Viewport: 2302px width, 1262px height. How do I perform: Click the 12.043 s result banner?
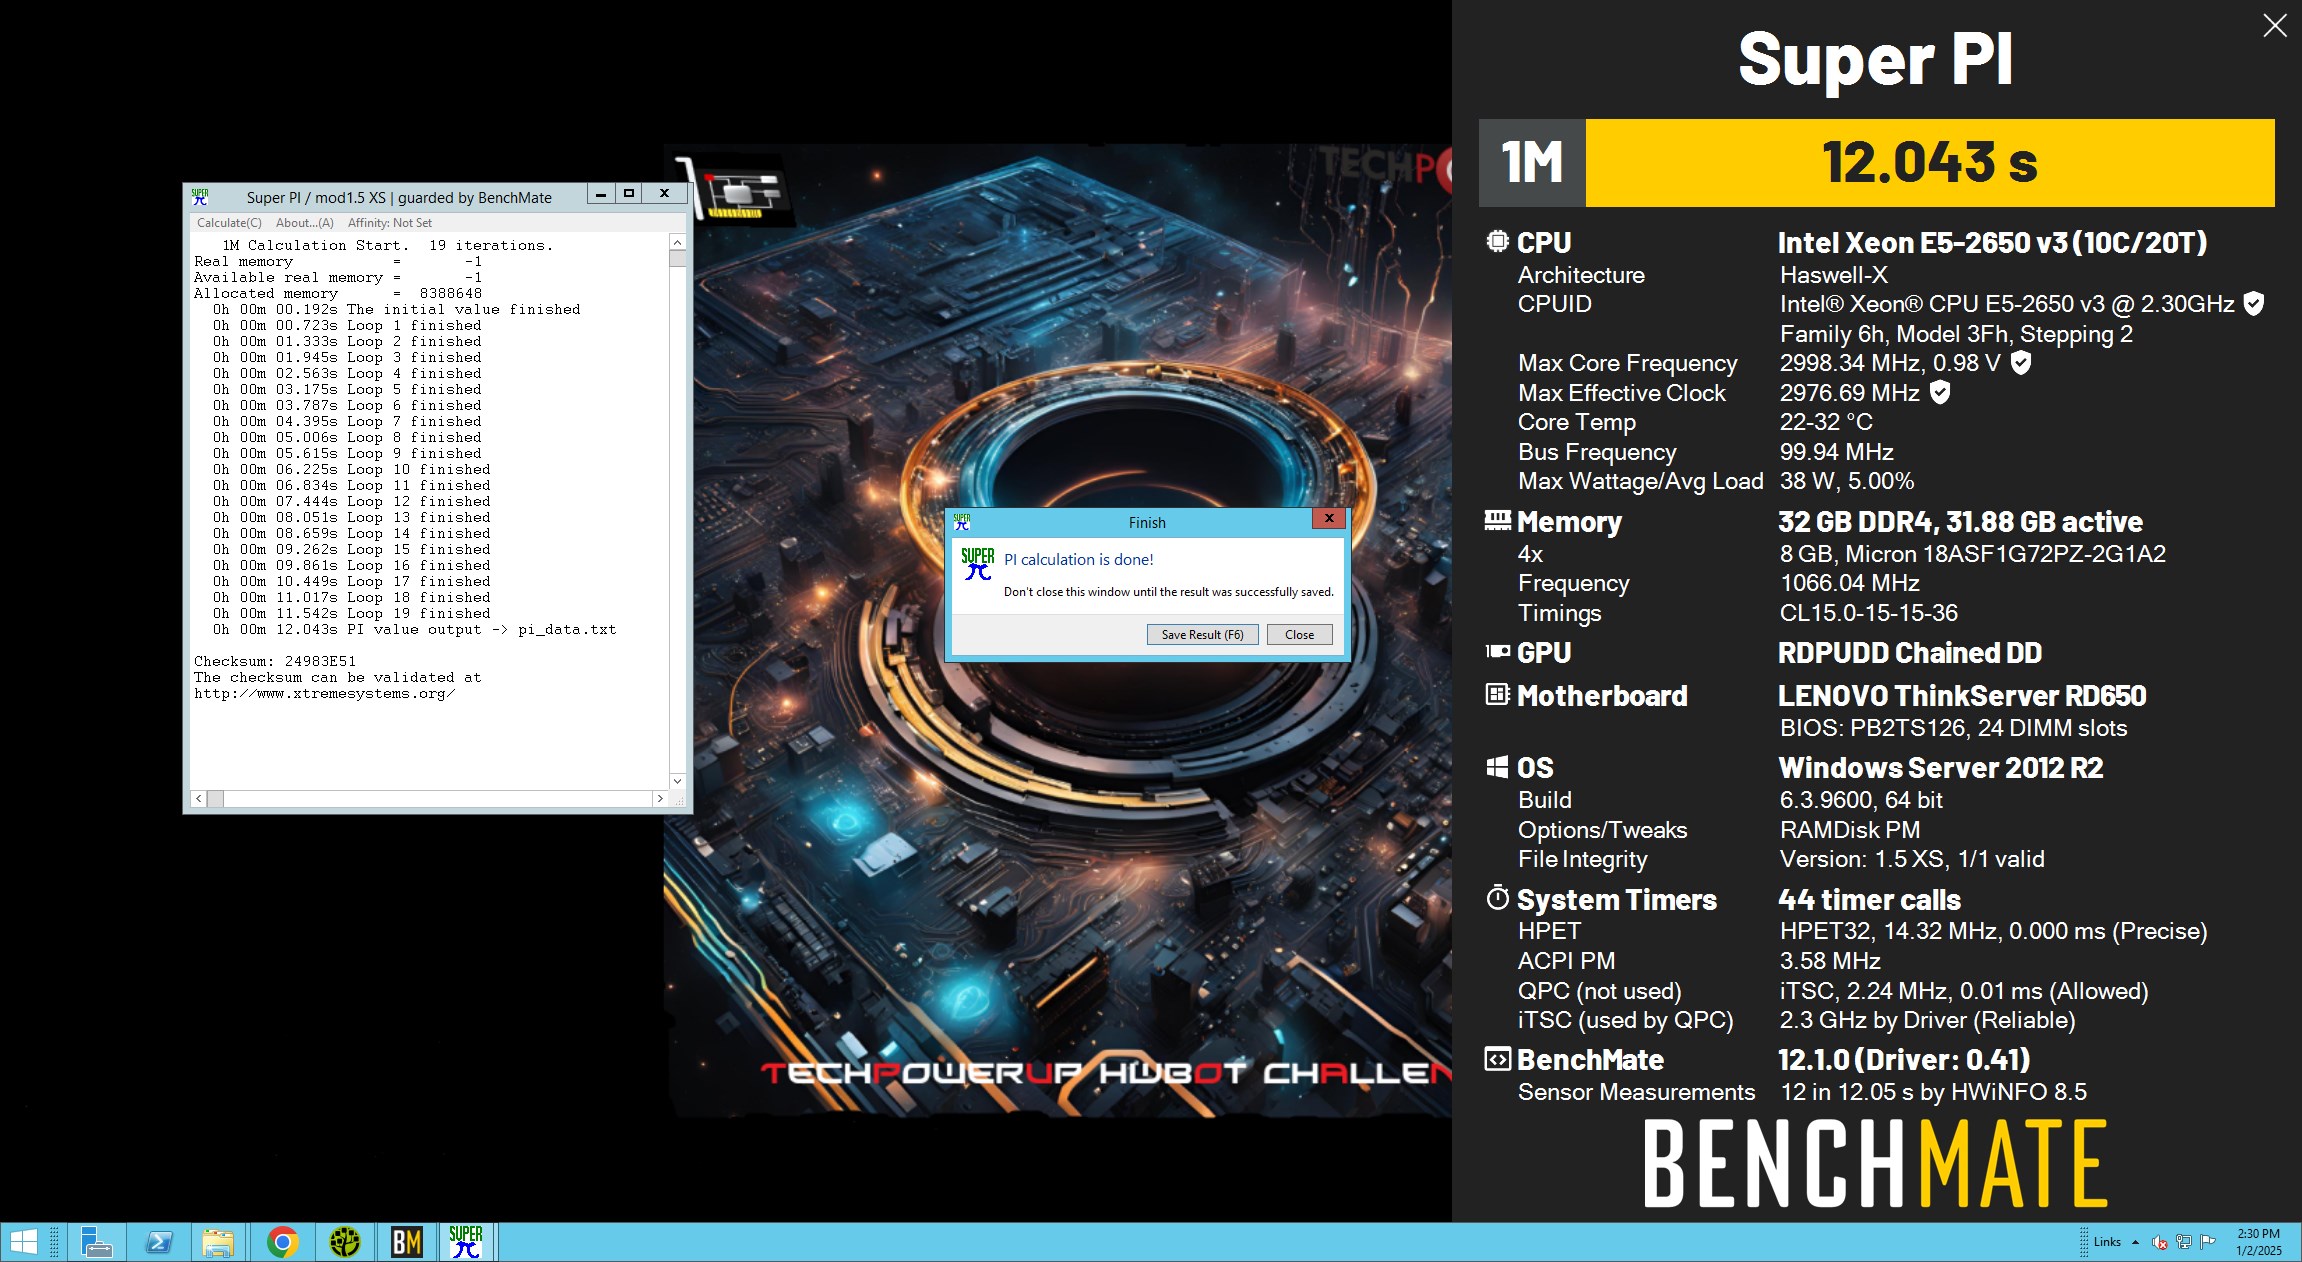point(1929,163)
